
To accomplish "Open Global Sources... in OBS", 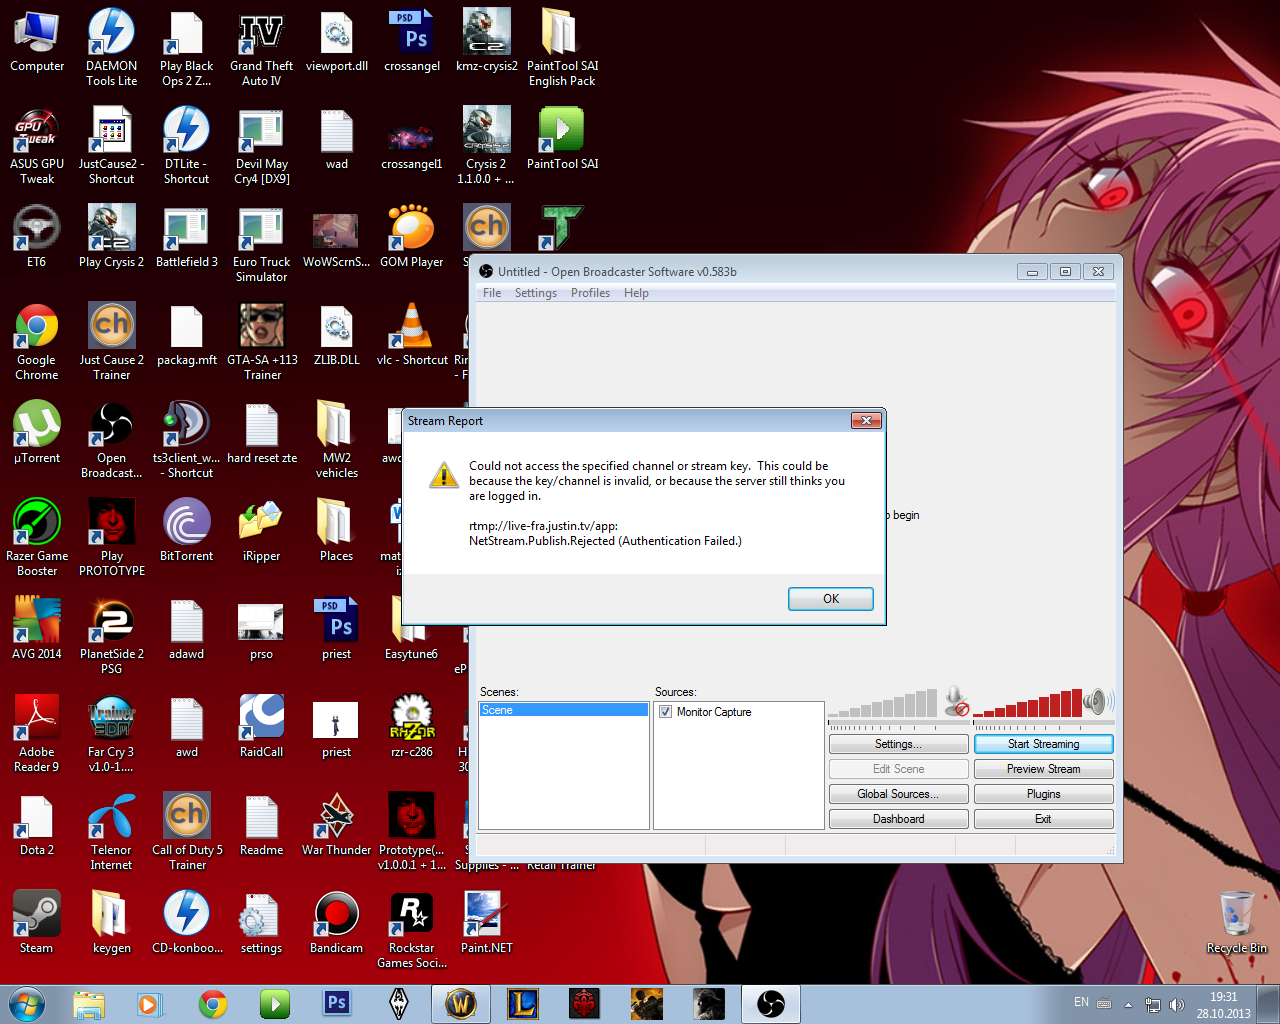I will click(898, 794).
